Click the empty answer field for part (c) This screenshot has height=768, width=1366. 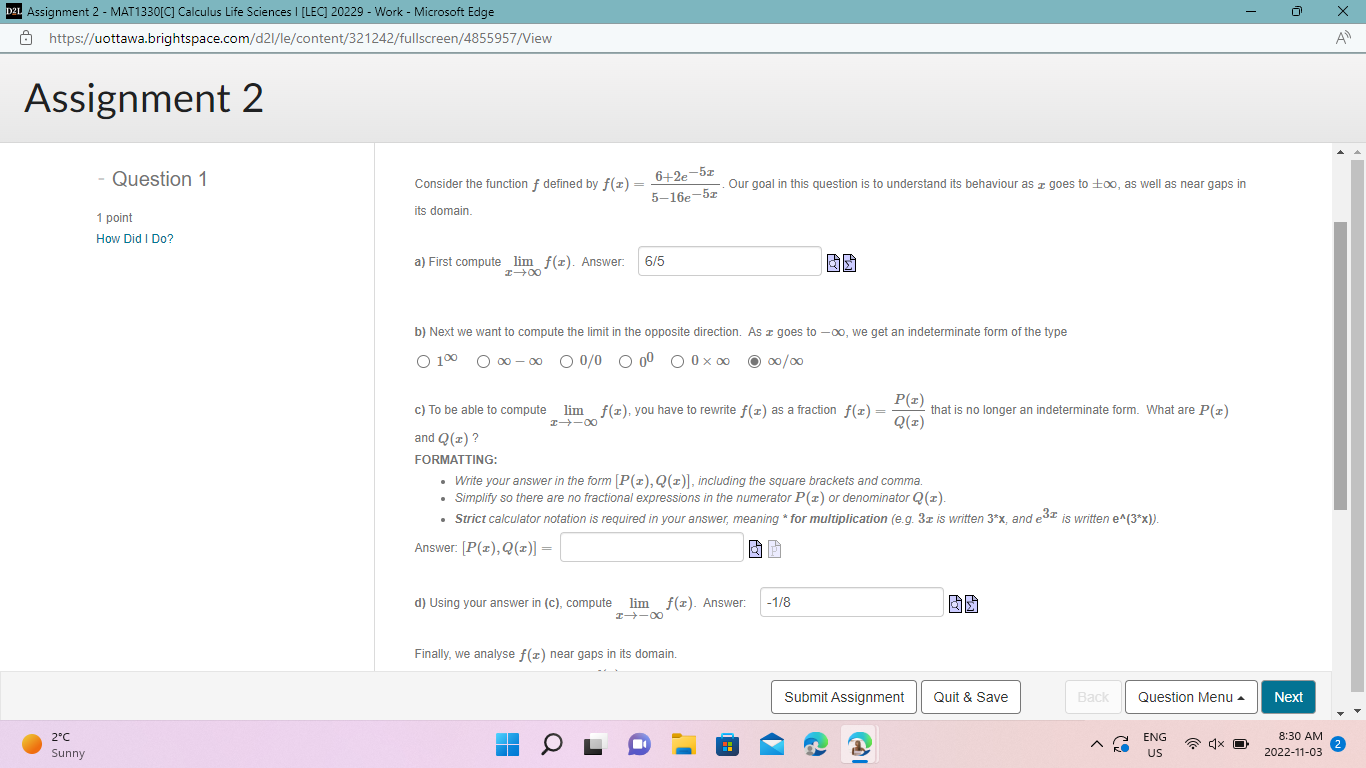(x=651, y=547)
